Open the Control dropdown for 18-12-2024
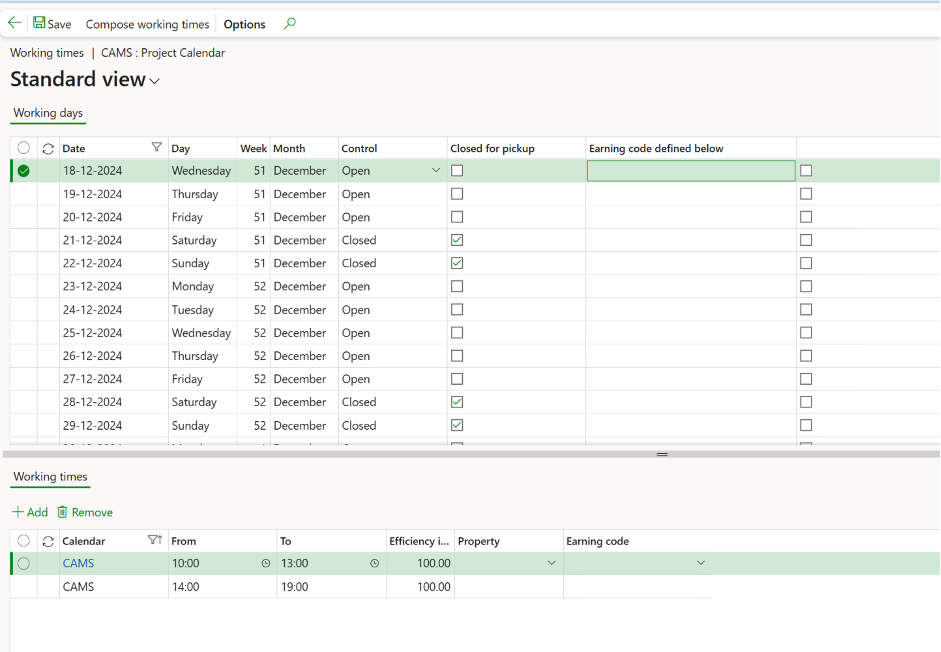Image resolution: width=941 pixels, height=652 pixels. (x=434, y=170)
